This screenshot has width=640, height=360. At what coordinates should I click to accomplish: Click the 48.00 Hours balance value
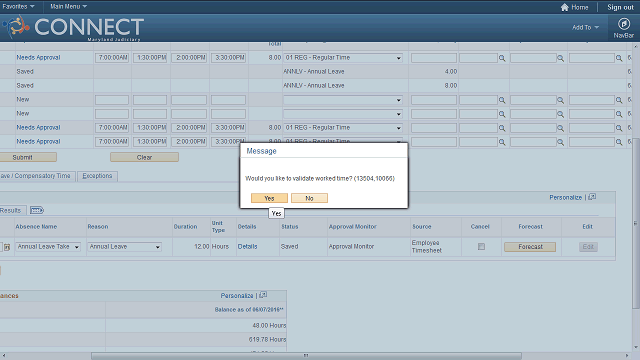(269, 325)
